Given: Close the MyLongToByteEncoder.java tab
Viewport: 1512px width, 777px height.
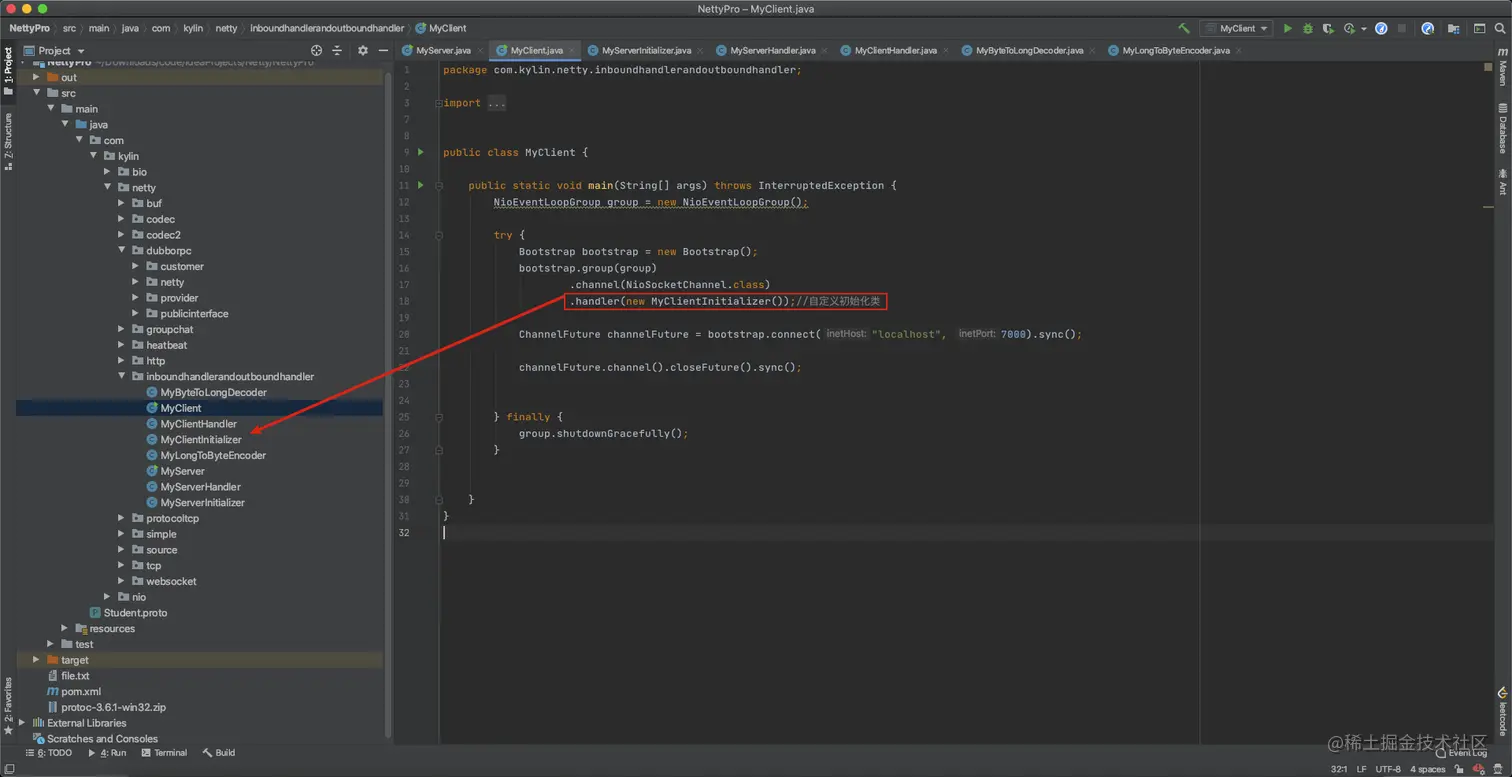Looking at the screenshot, I should (1240, 50).
